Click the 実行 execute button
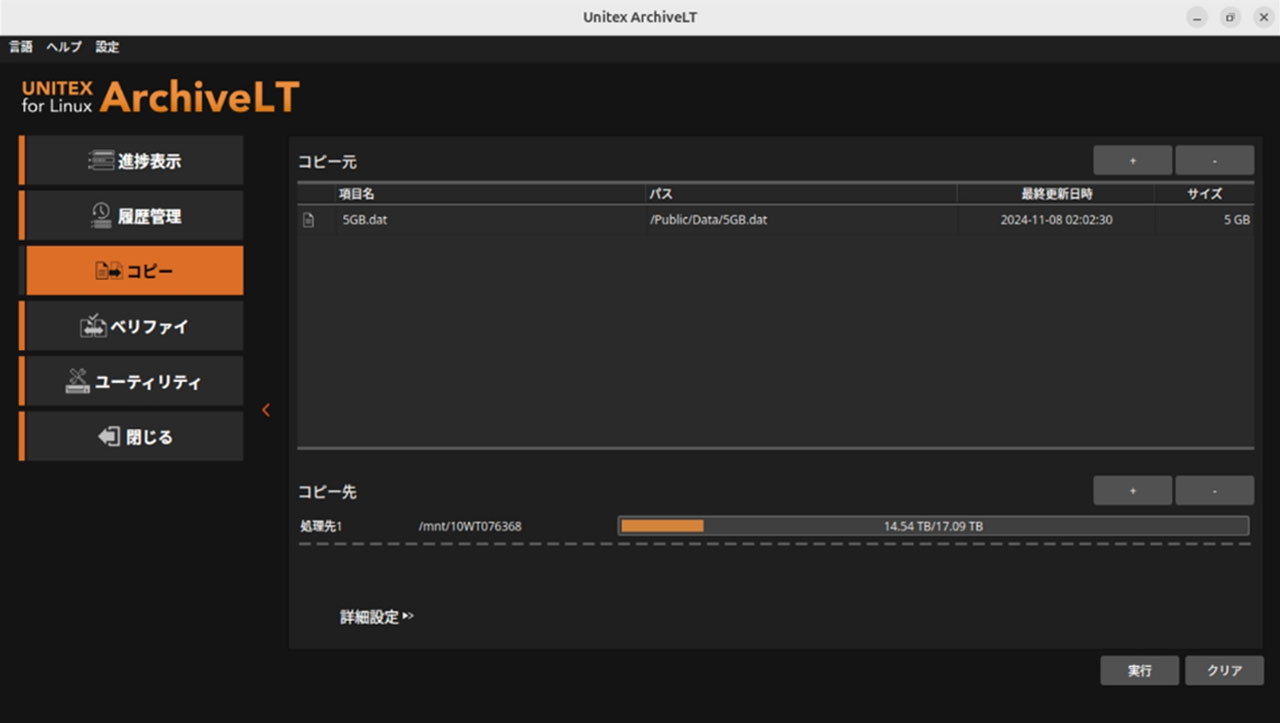Image resolution: width=1280 pixels, height=723 pixels. 1139,671
